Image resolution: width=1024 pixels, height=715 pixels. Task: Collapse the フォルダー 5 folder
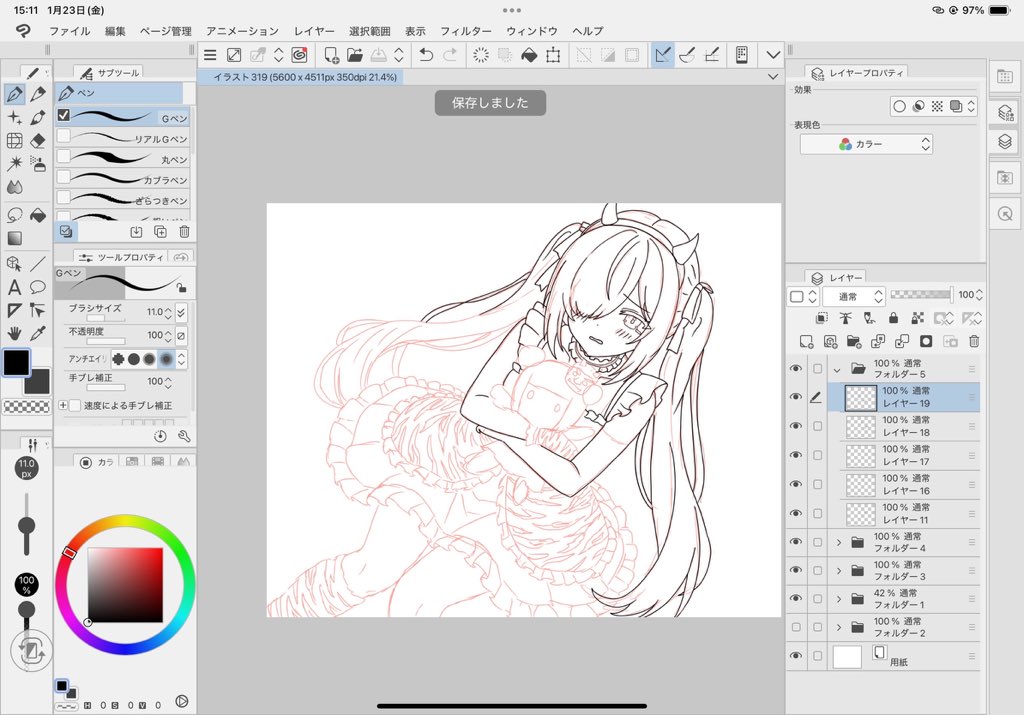[x=837, y=370]
